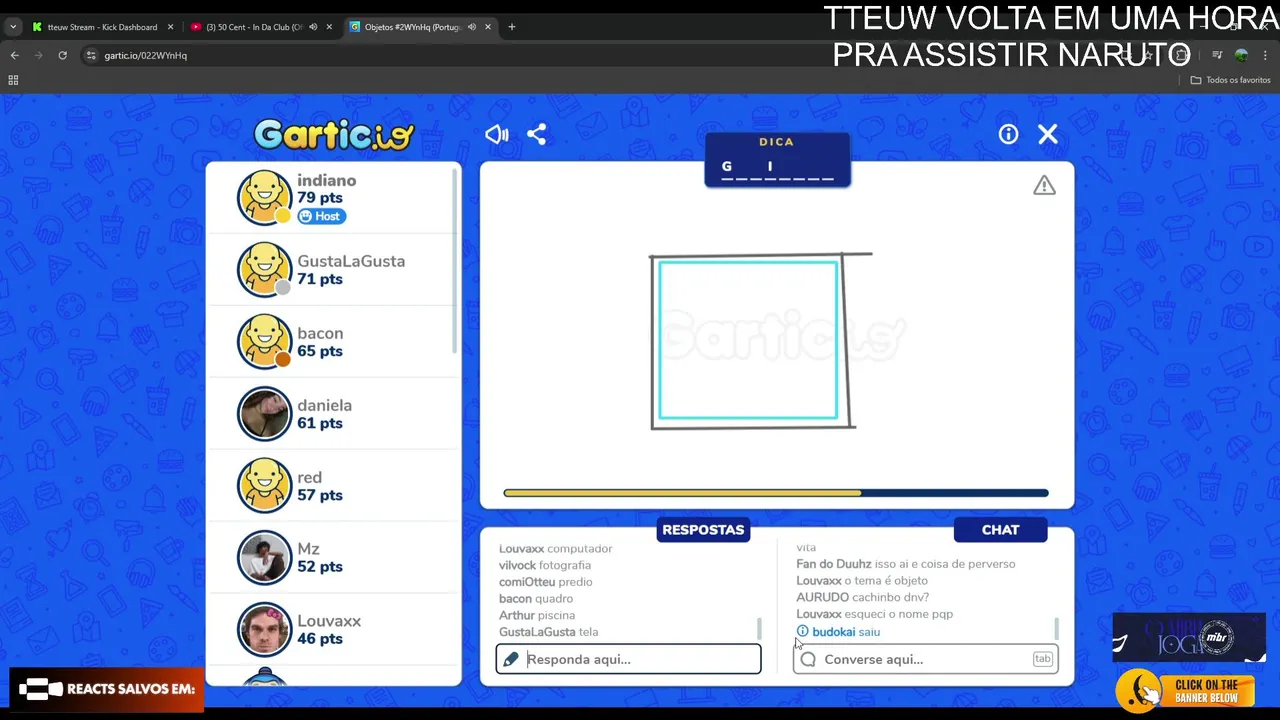1280x720 pixels.
Task: Click answer row 'Arthur piscina'
Action: [x=537, y=615]
